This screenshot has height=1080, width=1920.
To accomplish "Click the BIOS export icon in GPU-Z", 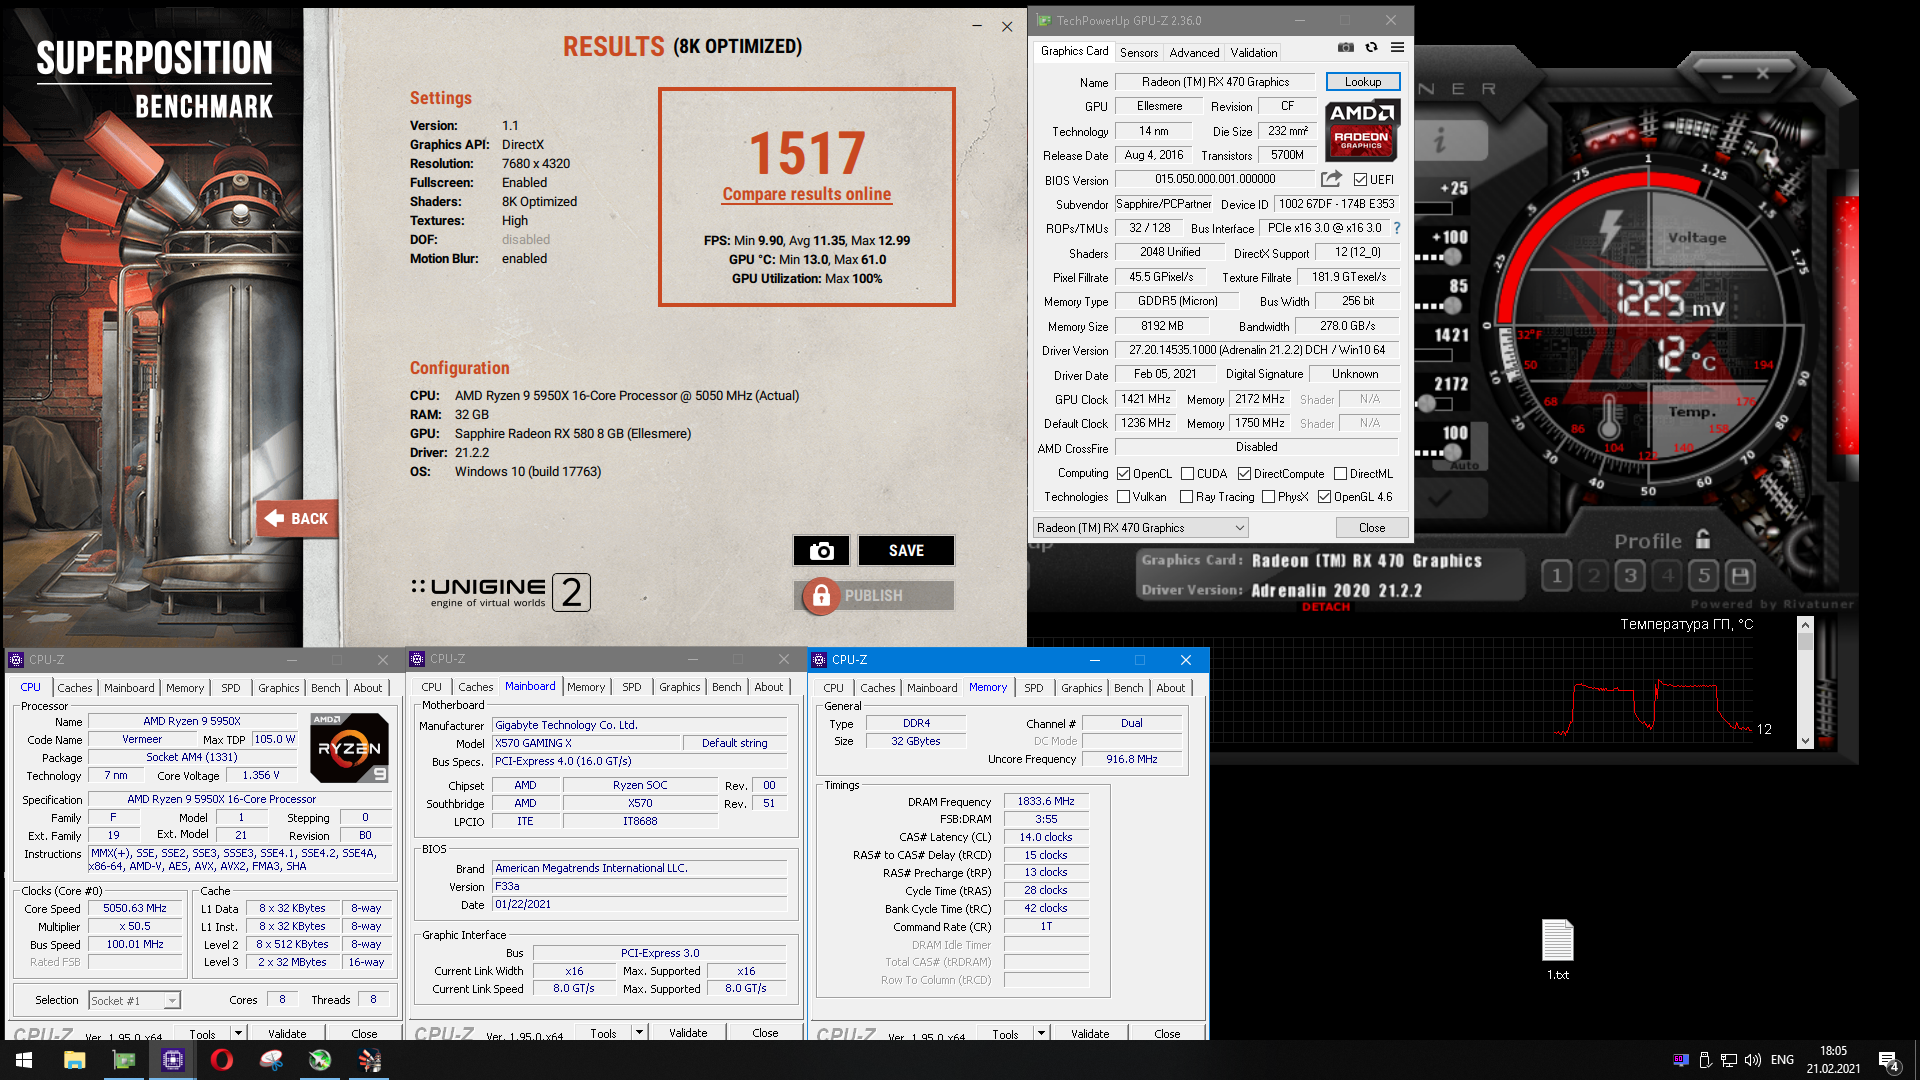I will click(1331, 179).
